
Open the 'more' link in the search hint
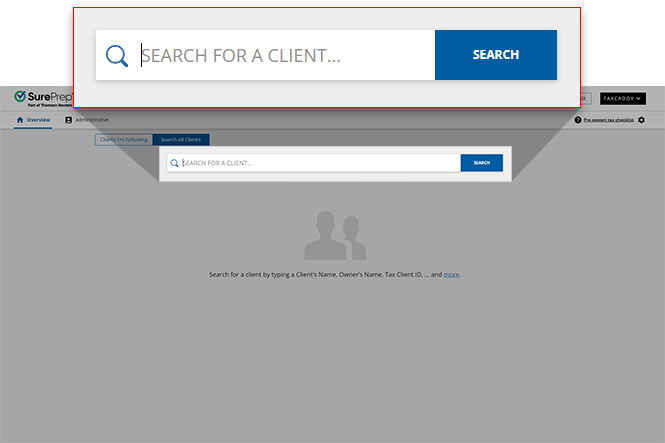(451, 275)
